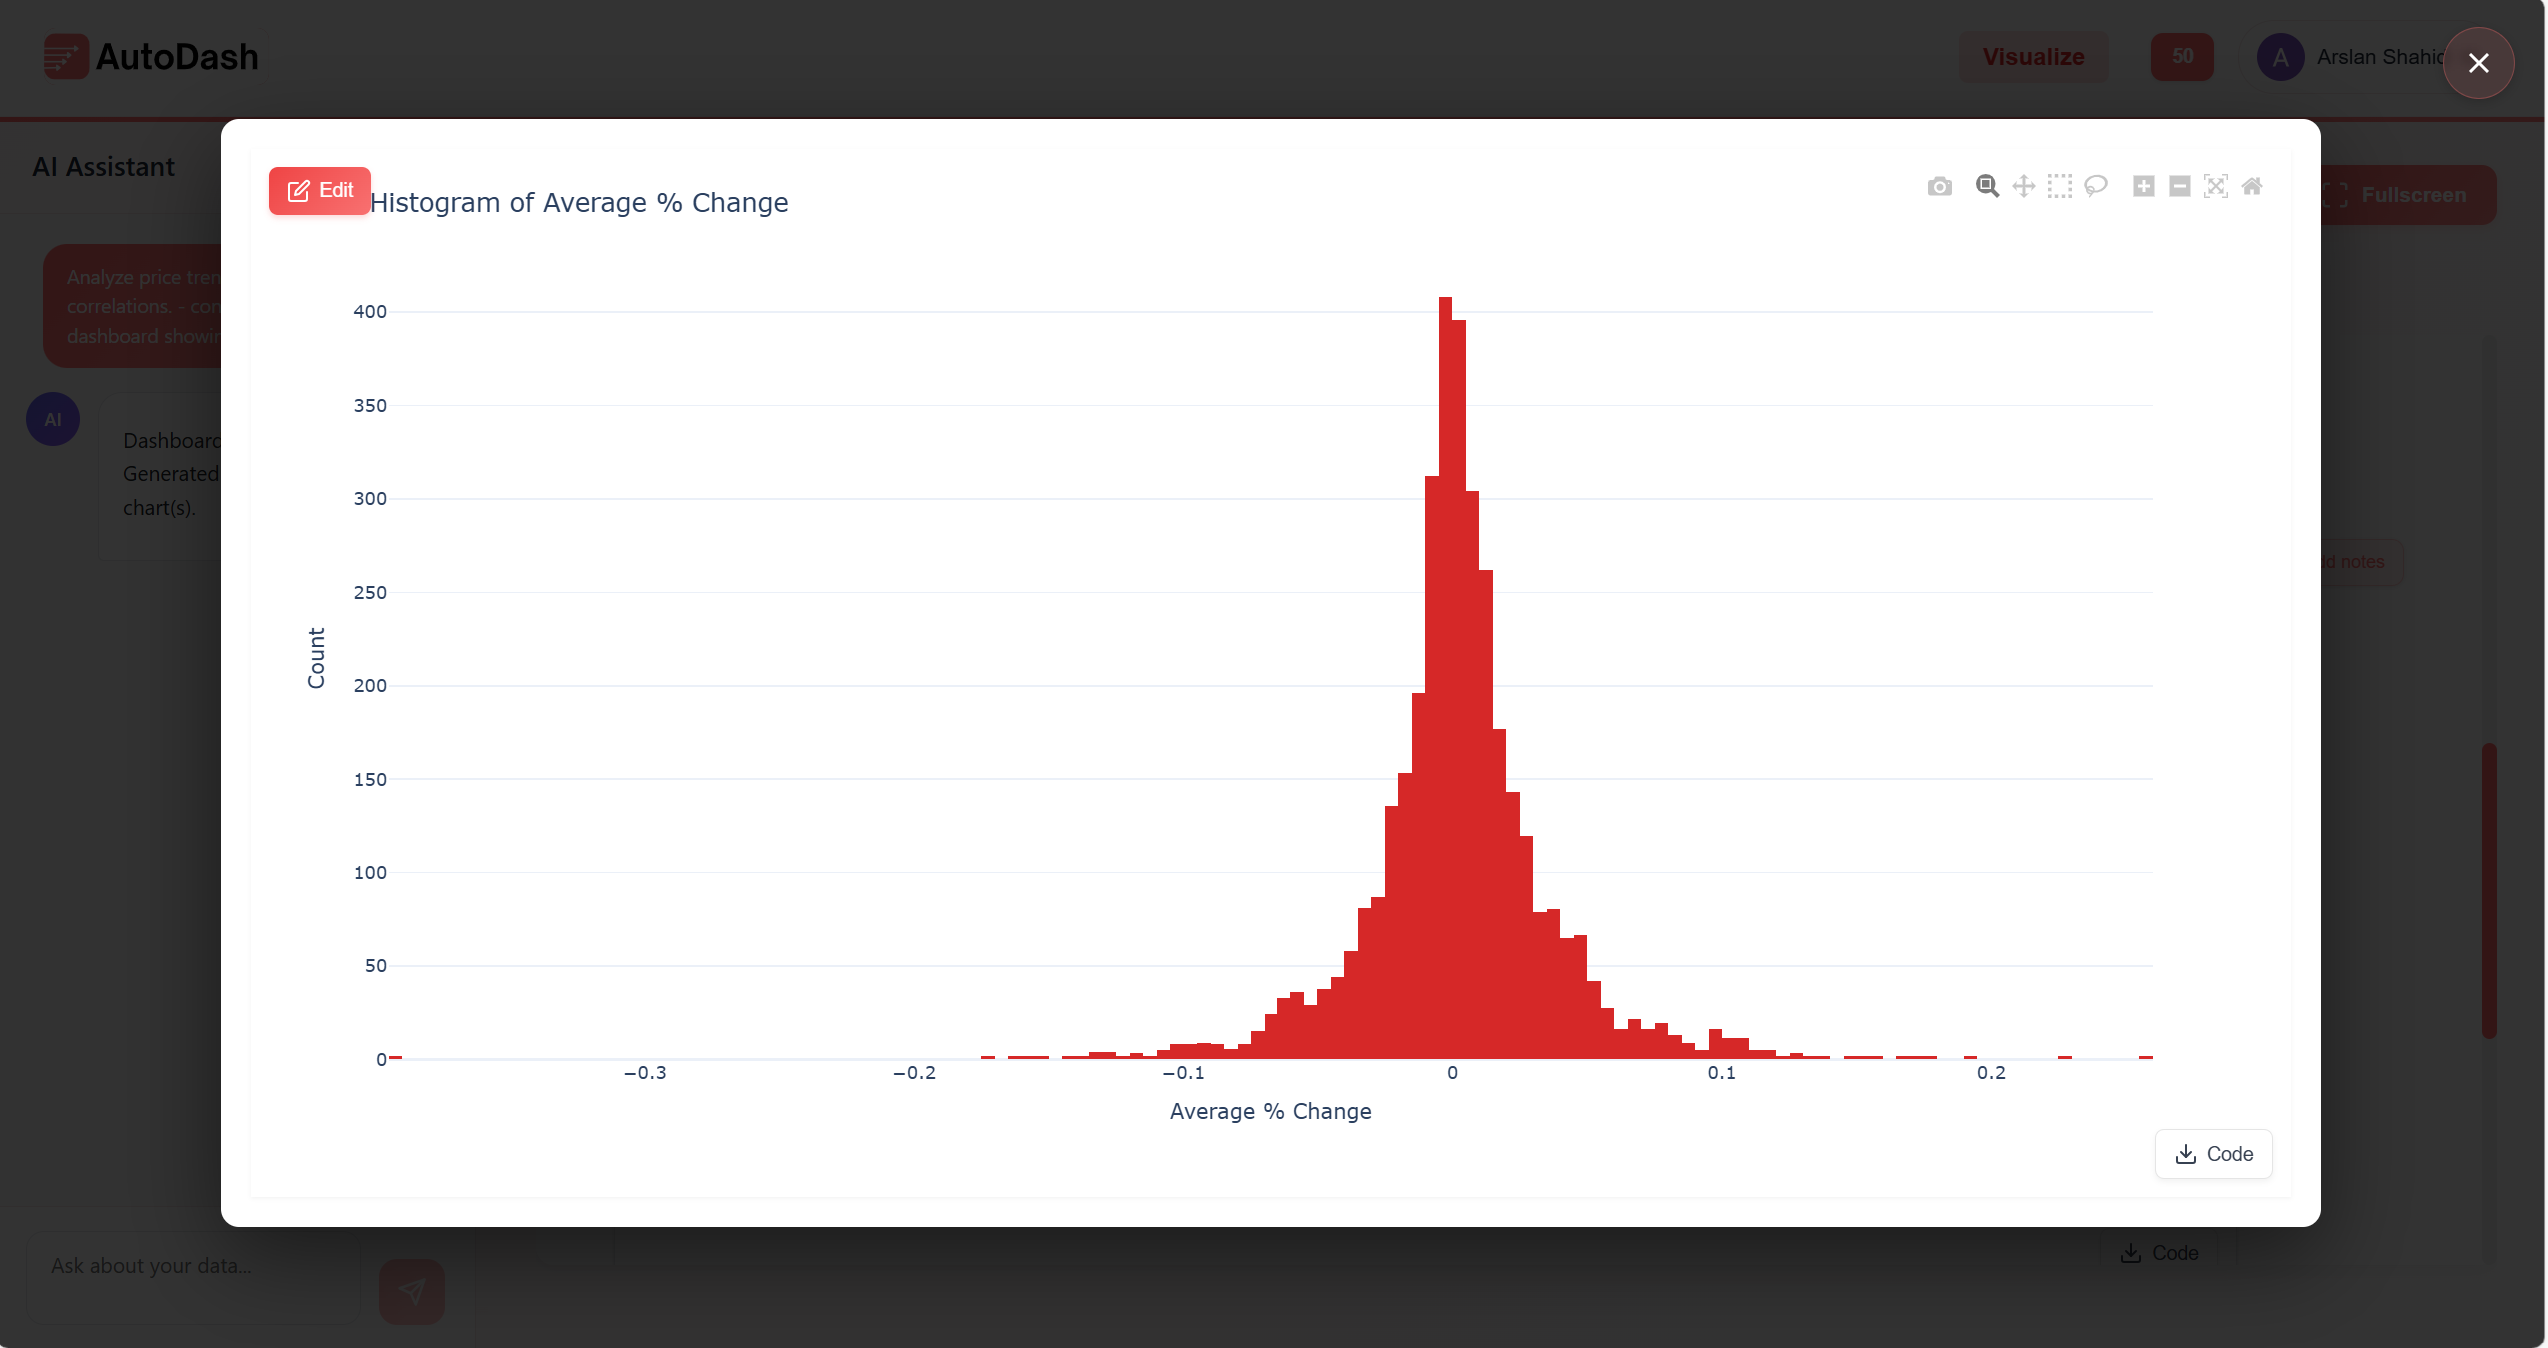Click the Average % Change axis label
Screen dimensions: 2548x1348
pyautogui.click(x=1270, y=1111)
